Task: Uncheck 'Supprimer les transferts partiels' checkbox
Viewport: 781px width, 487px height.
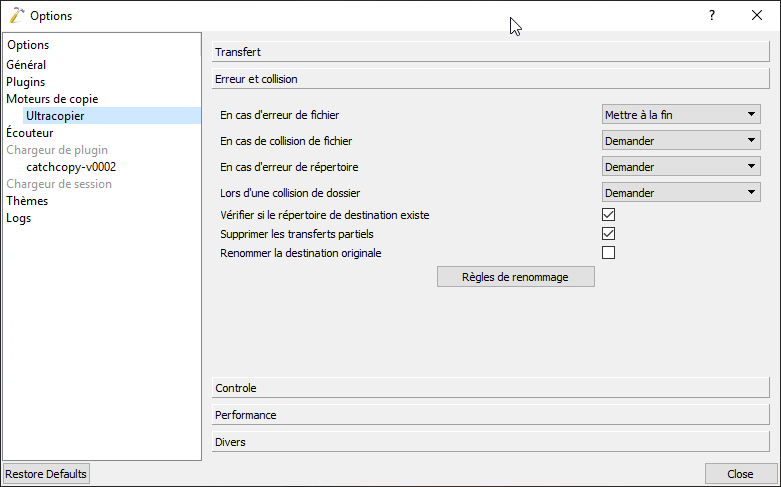Action: 608,234
